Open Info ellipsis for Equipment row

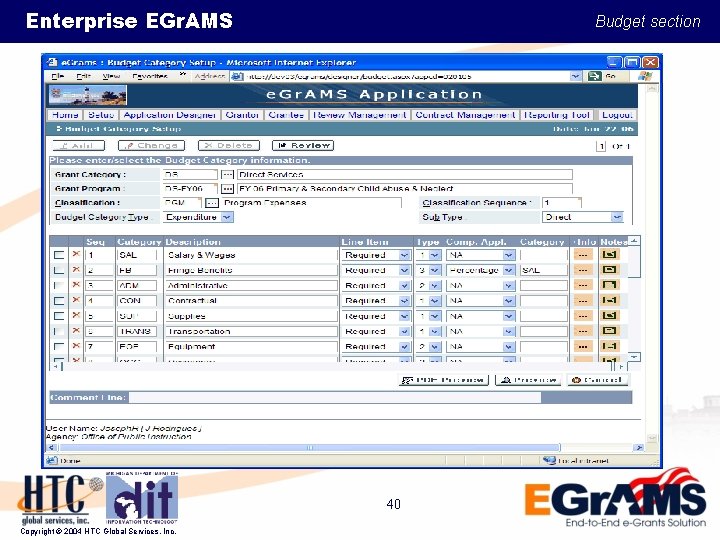point(583,346)
